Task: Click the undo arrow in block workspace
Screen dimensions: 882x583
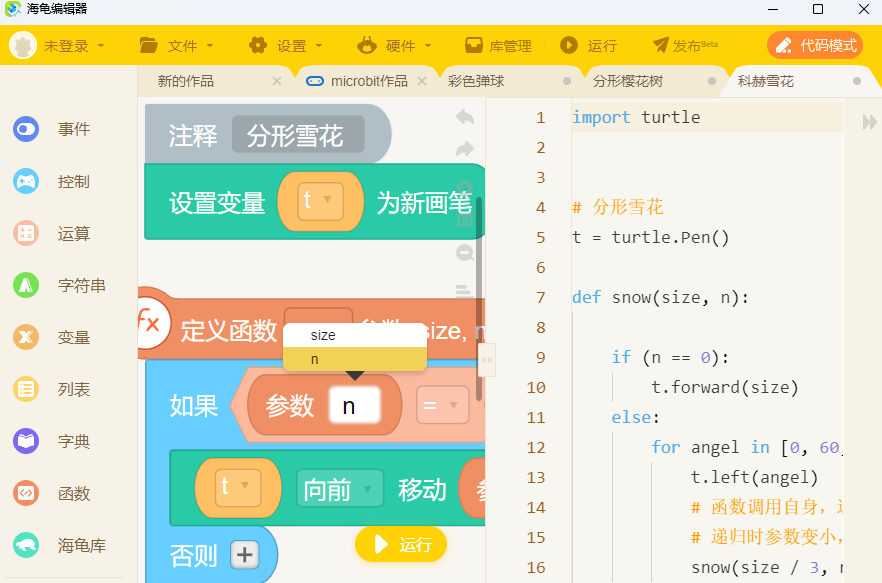Action: (465, 117)
